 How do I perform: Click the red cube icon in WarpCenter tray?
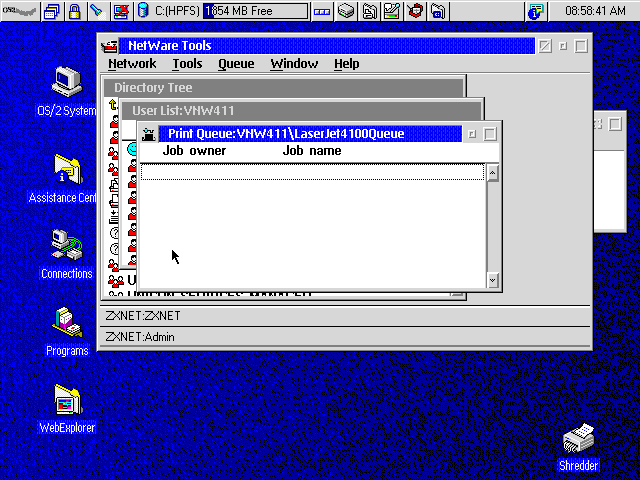coord(415,11)
